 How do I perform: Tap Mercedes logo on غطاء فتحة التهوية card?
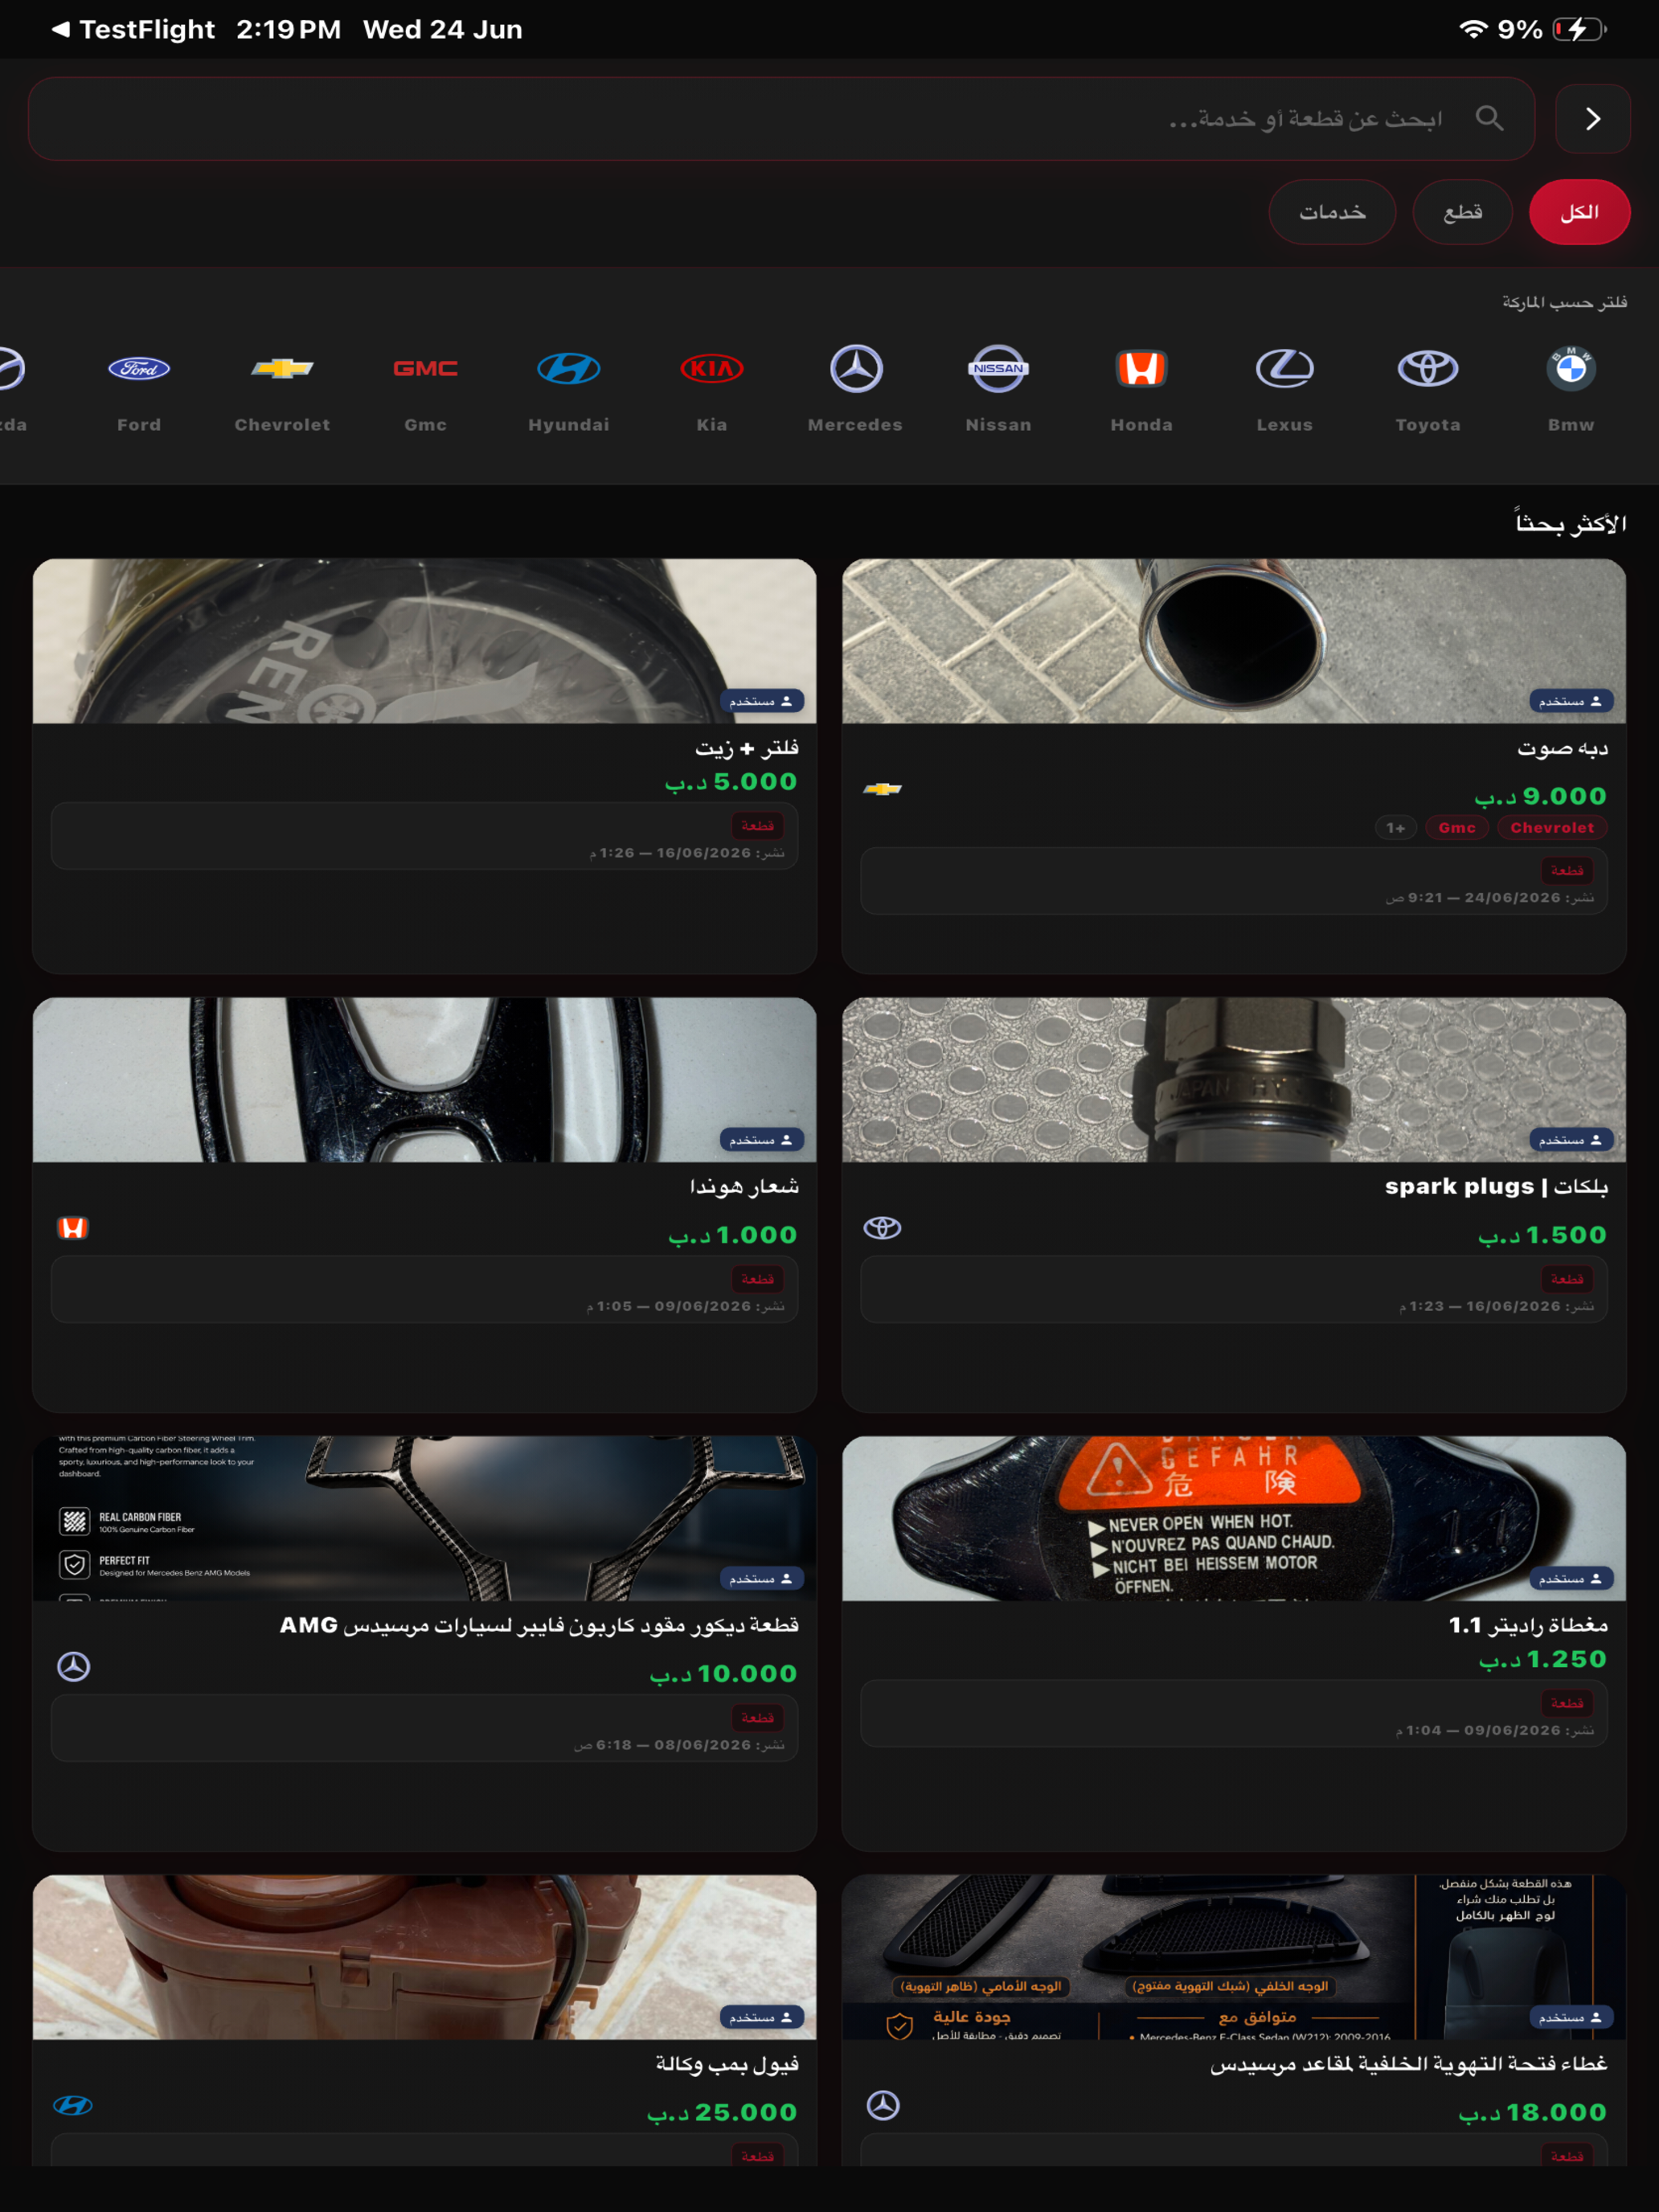[x=882, y=2105]
